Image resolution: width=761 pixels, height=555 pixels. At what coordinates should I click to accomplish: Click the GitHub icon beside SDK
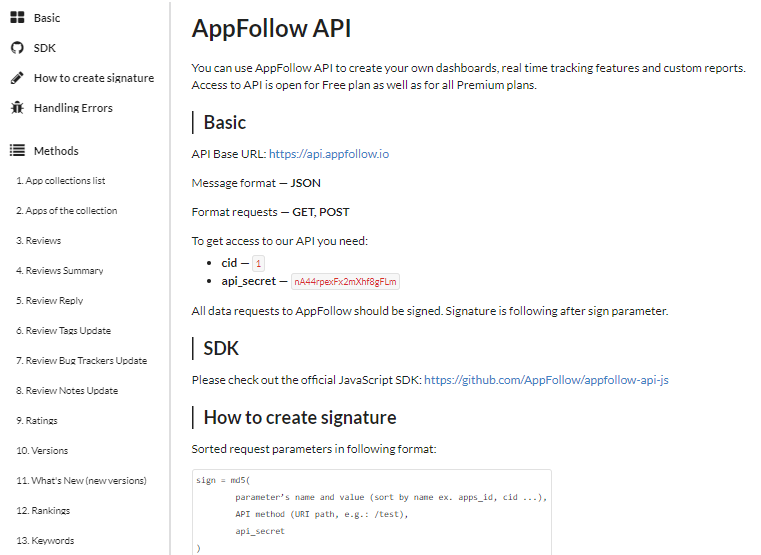click(17, 48)
